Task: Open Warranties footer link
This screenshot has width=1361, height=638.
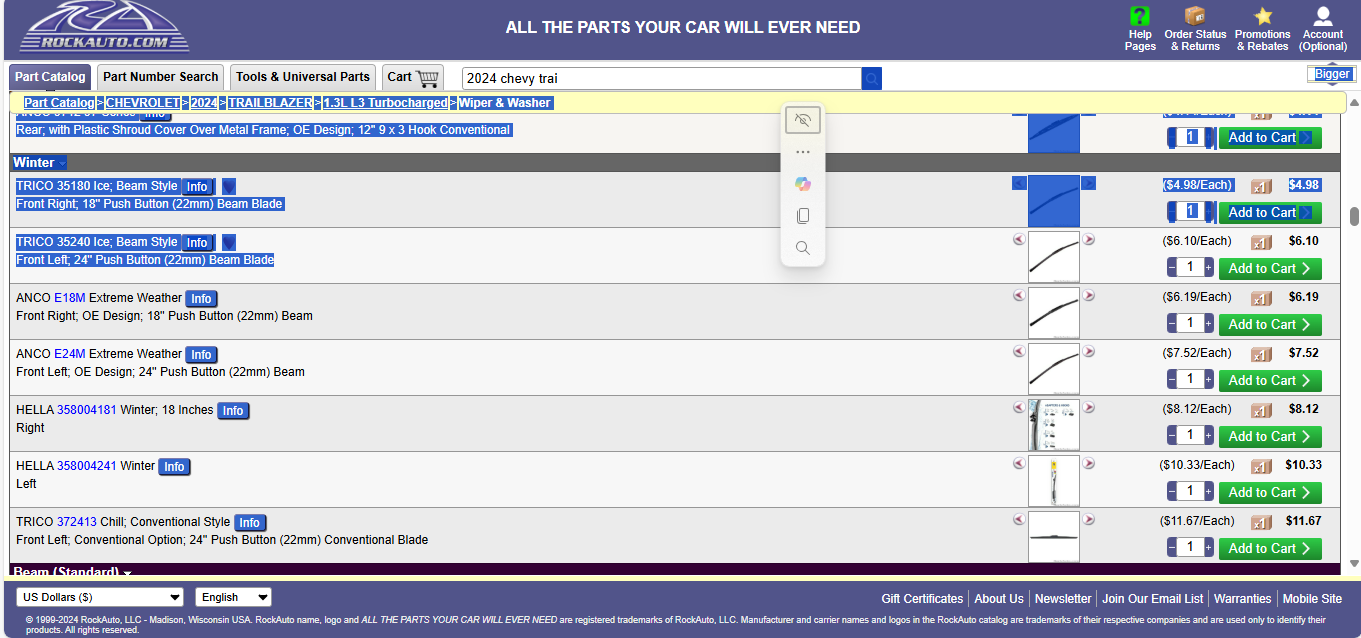Action: pos(1242,599)
